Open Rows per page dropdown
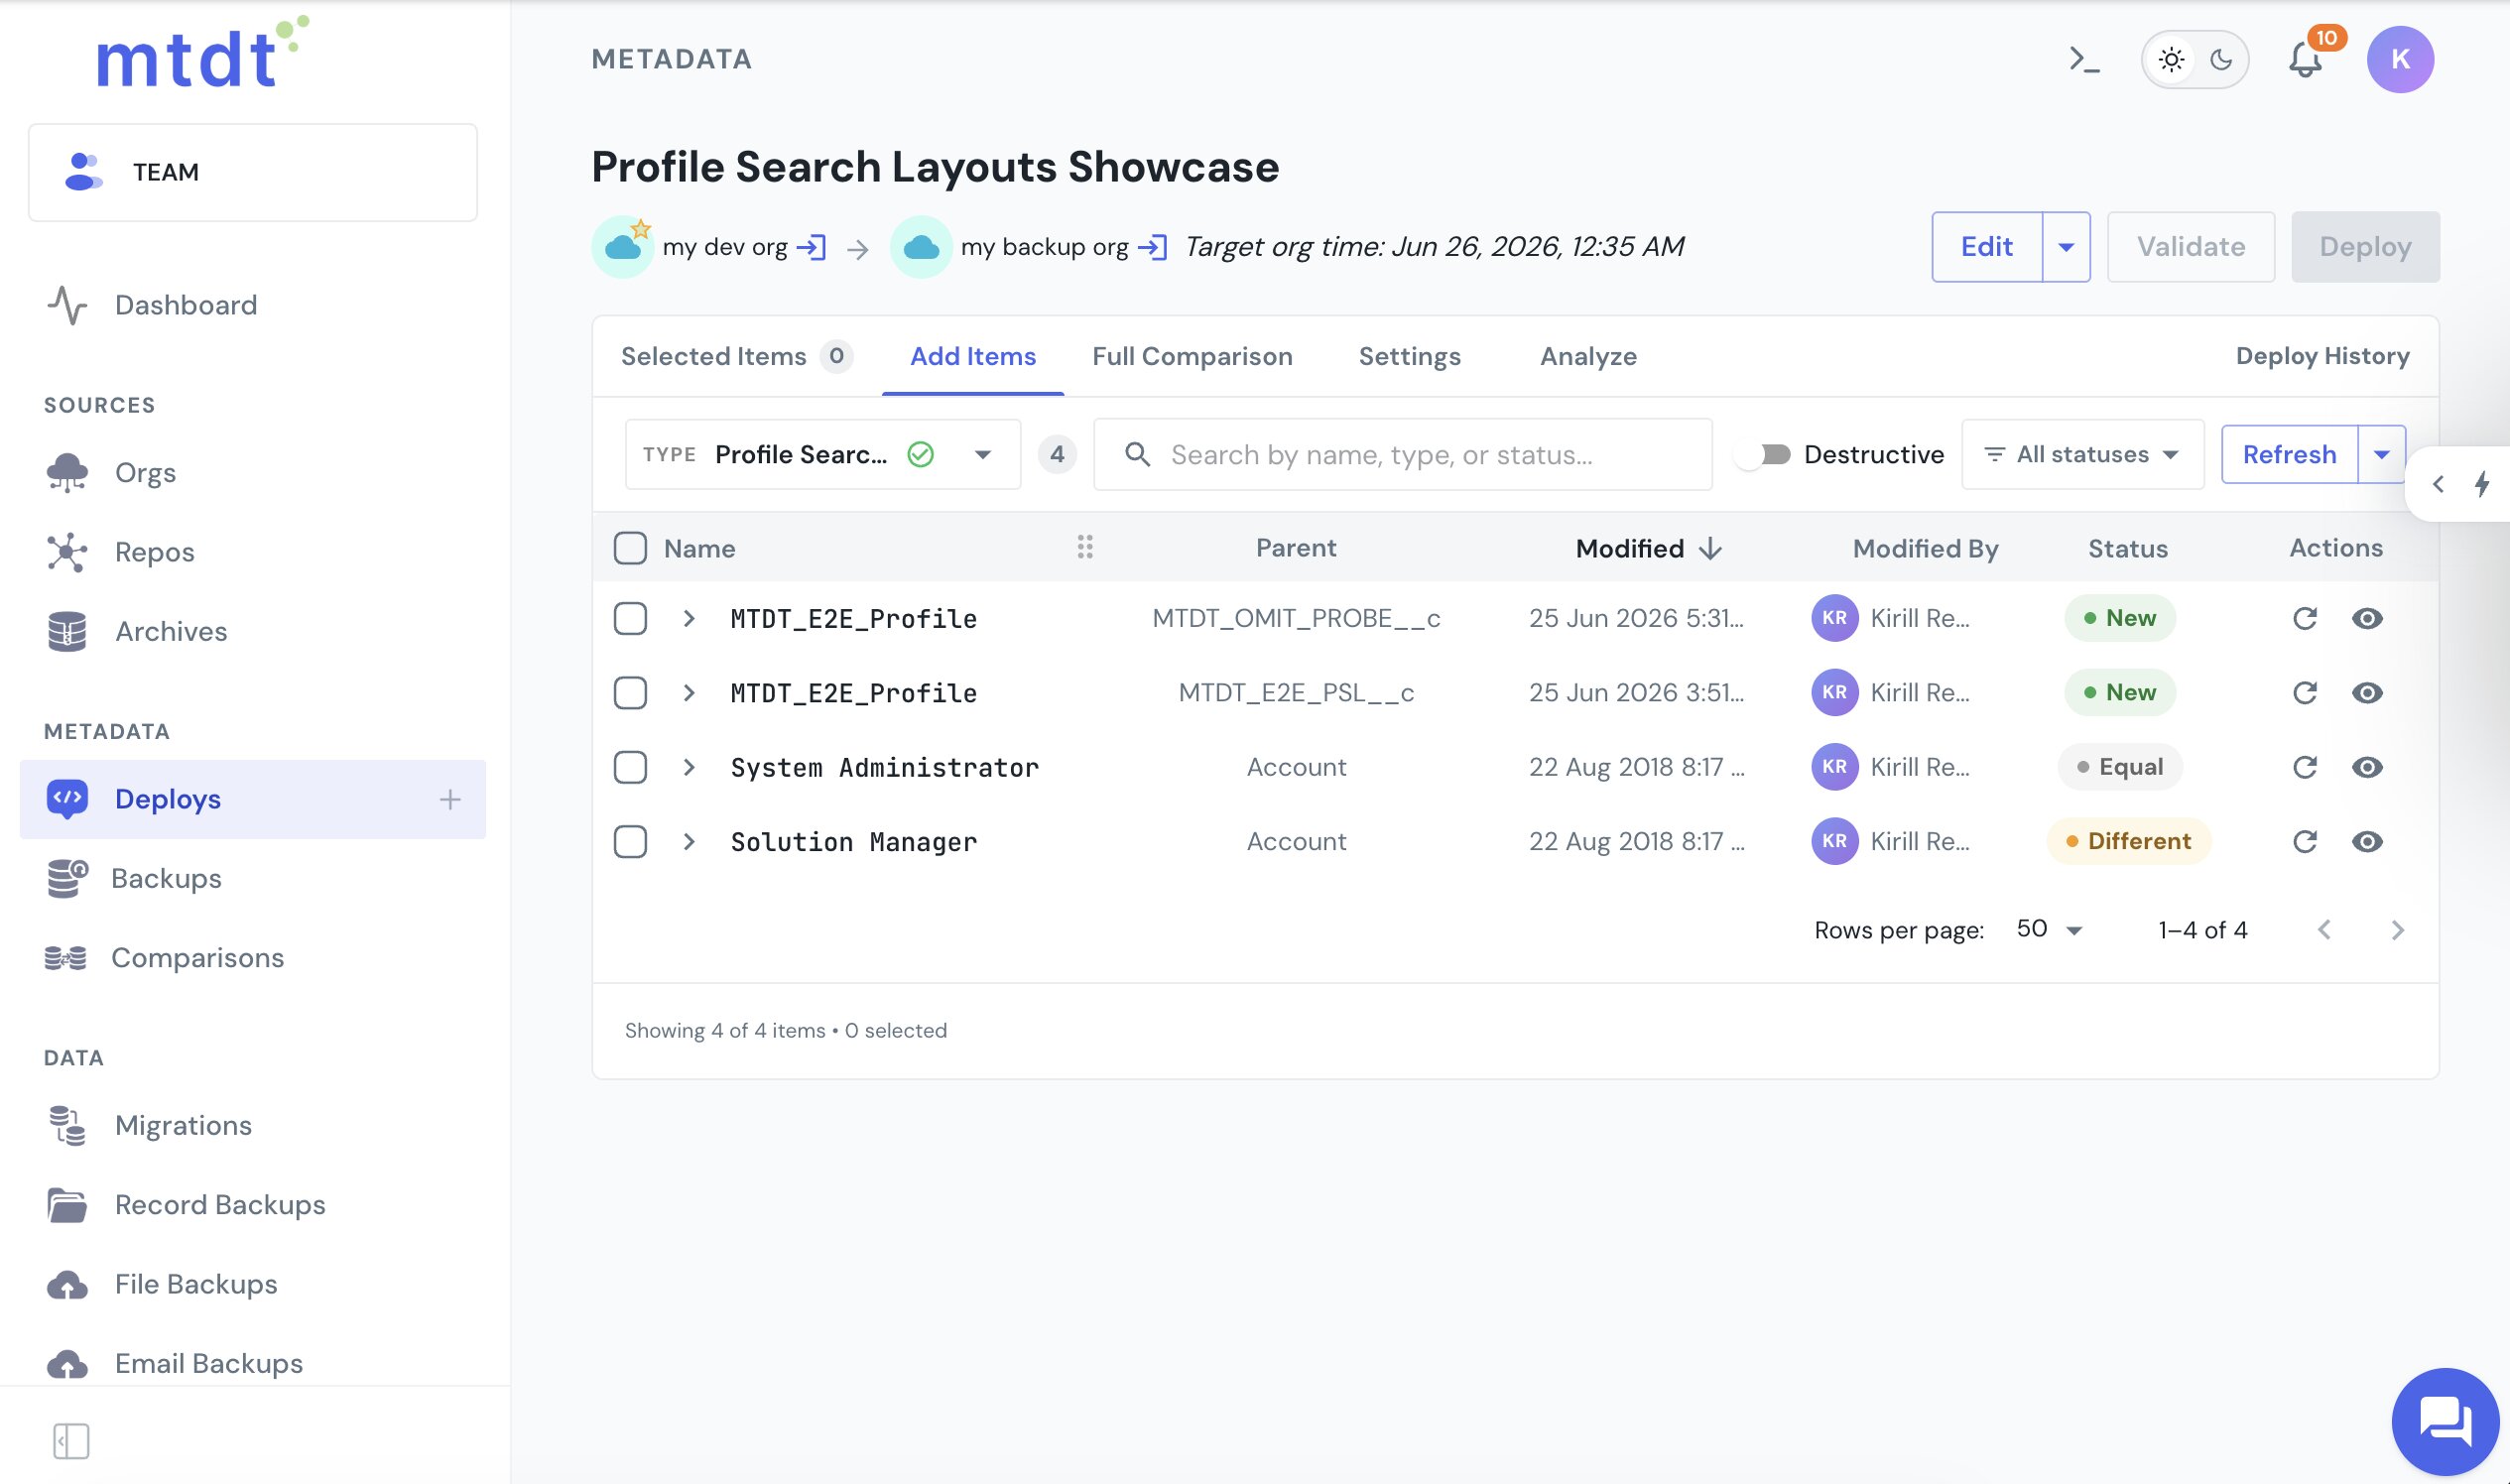The height and width of the screenshot is (1484, 2510). pyautogui.click(x=2049, y=929)
